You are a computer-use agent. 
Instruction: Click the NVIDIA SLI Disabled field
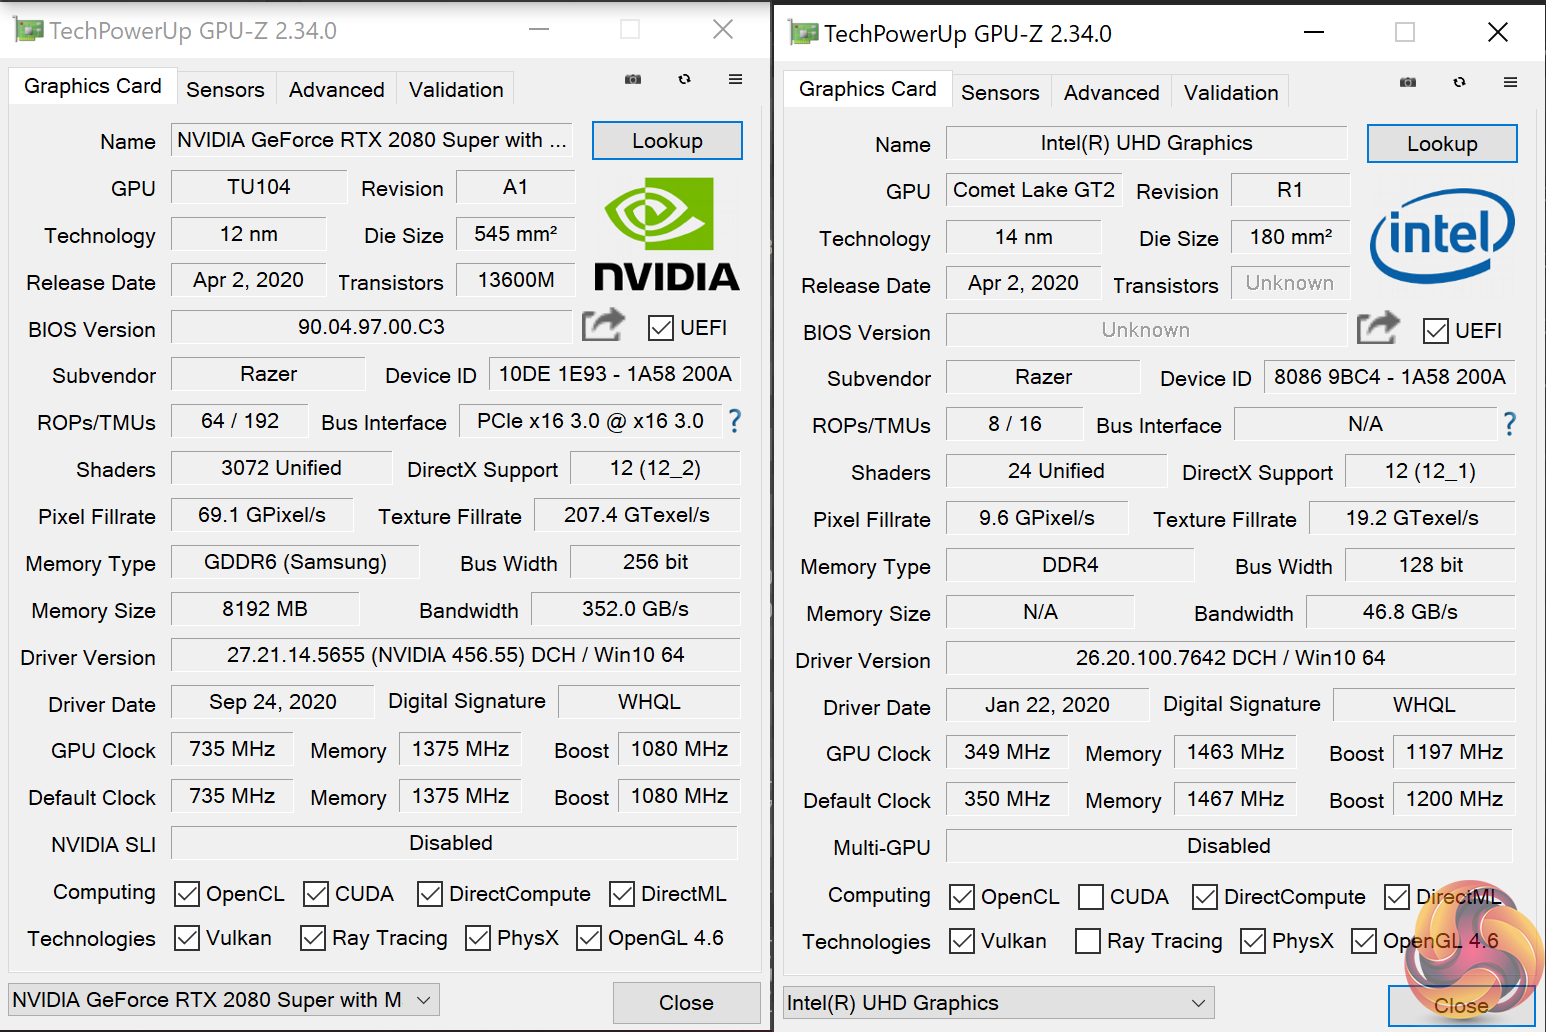[454, 843]
